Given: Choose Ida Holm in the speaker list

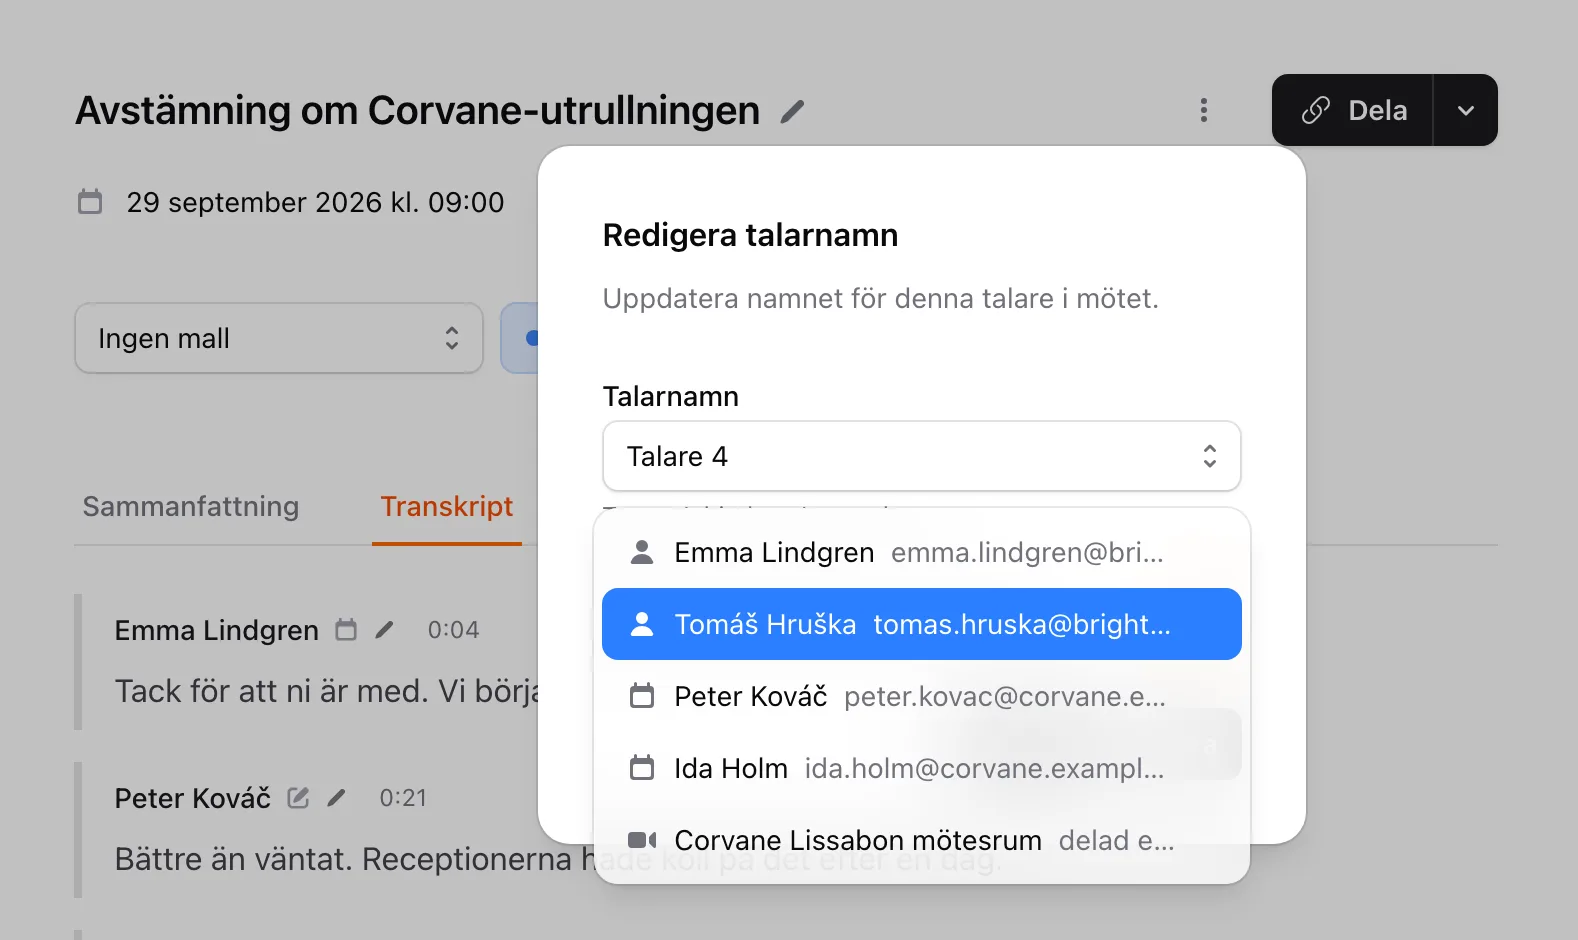Looking at the screenshot, I should pos(922,768).
